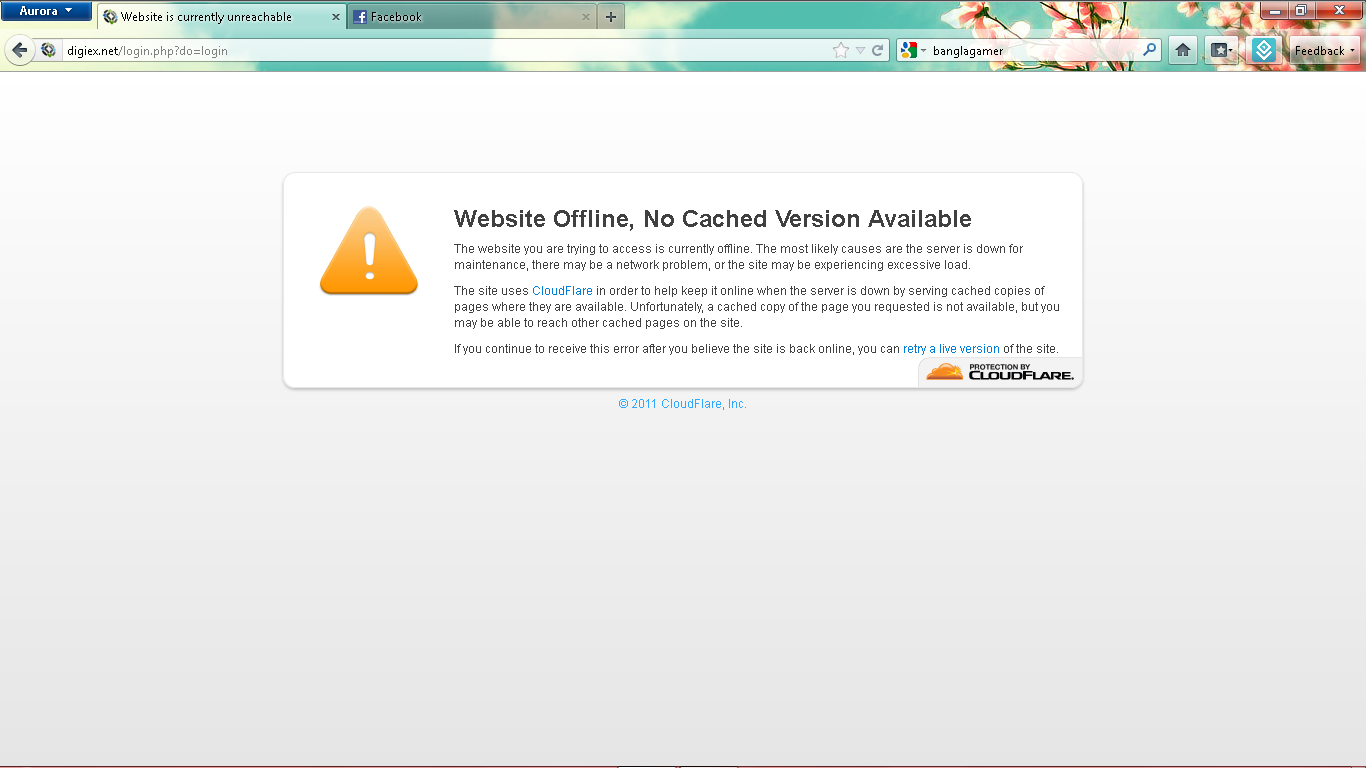Open the Aurora application menu
Screen dimensions: 1366x768
tap(46, 11)
